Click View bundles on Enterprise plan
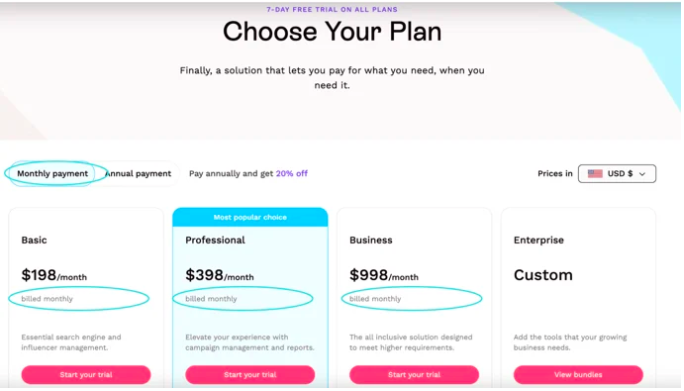The image size is (684, 391). [x=578, y=375]
